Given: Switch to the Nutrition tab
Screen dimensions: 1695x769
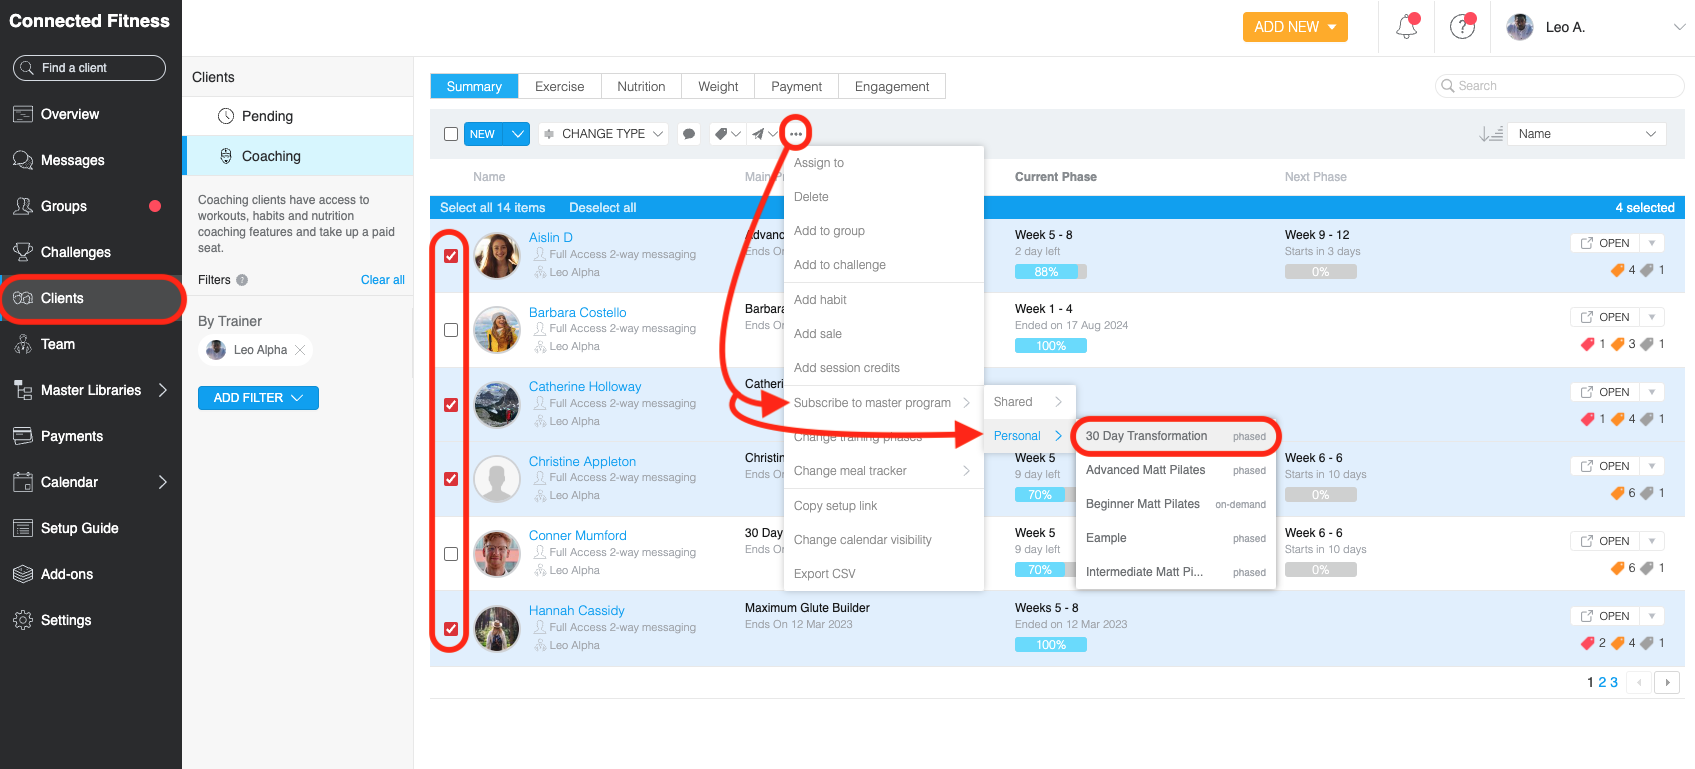Looking at the screenshot, I should click(641, 87).
